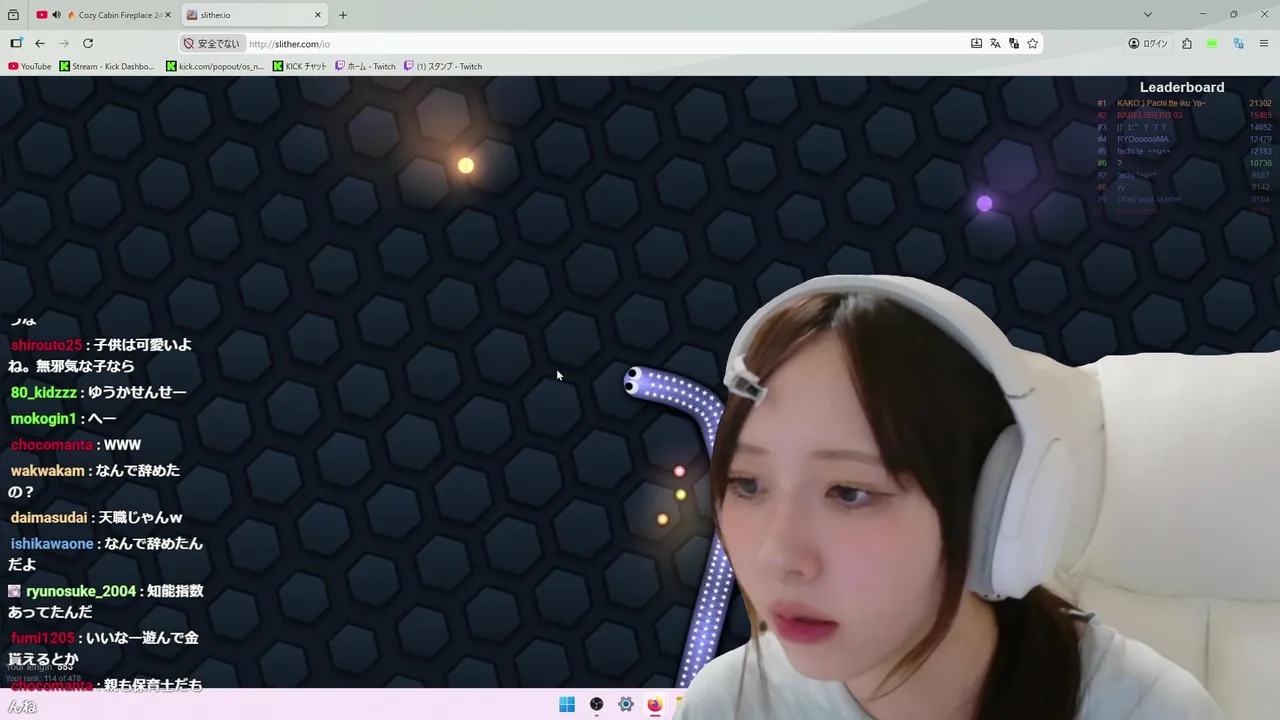Click the leaderboard score 10736
The image size is (1280, 720).
pyautogui.click(x=1260, y=163)
